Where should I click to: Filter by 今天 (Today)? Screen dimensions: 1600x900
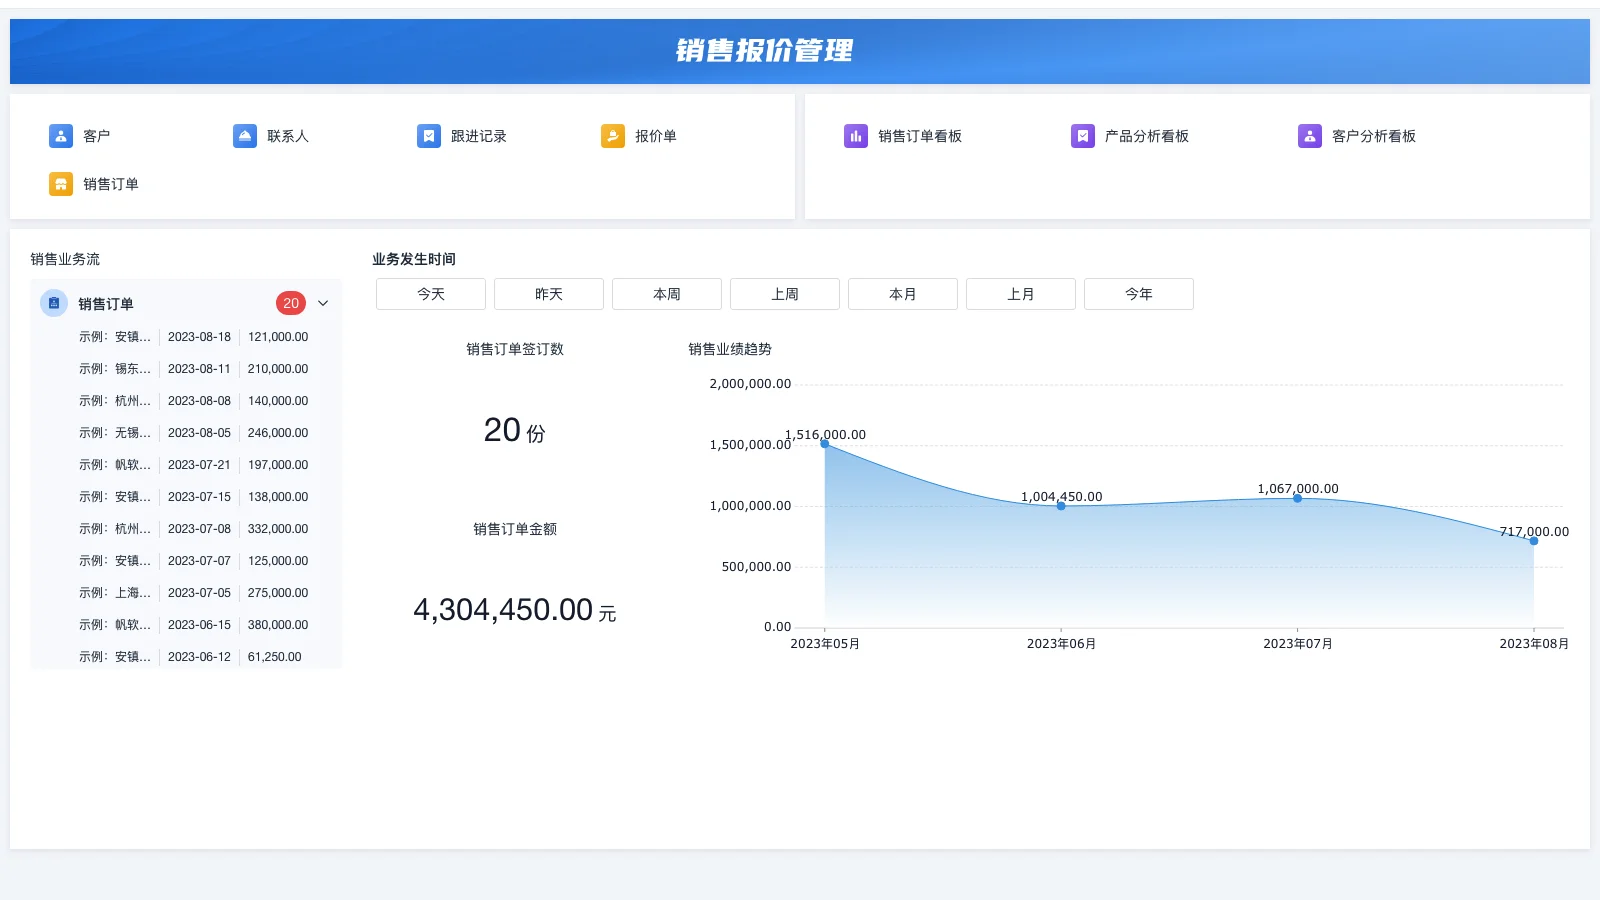430,293
